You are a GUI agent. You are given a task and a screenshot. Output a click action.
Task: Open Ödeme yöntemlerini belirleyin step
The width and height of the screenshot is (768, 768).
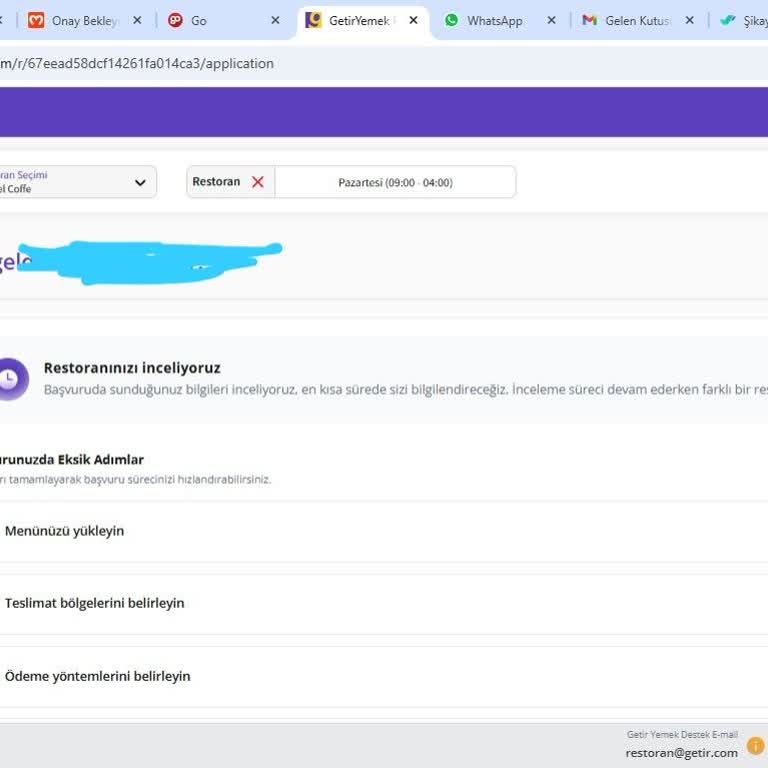(384, 676)
